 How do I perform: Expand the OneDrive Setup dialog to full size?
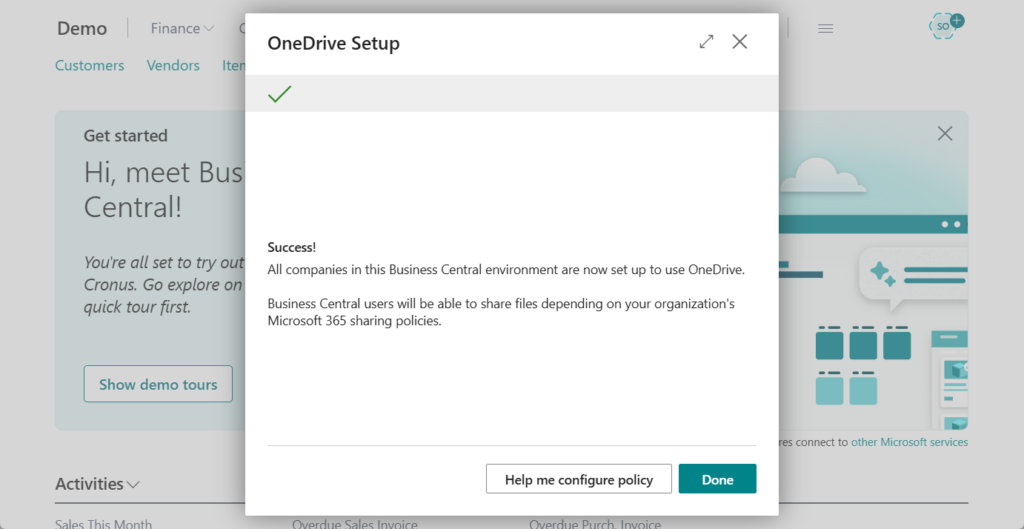coord(707,42)
